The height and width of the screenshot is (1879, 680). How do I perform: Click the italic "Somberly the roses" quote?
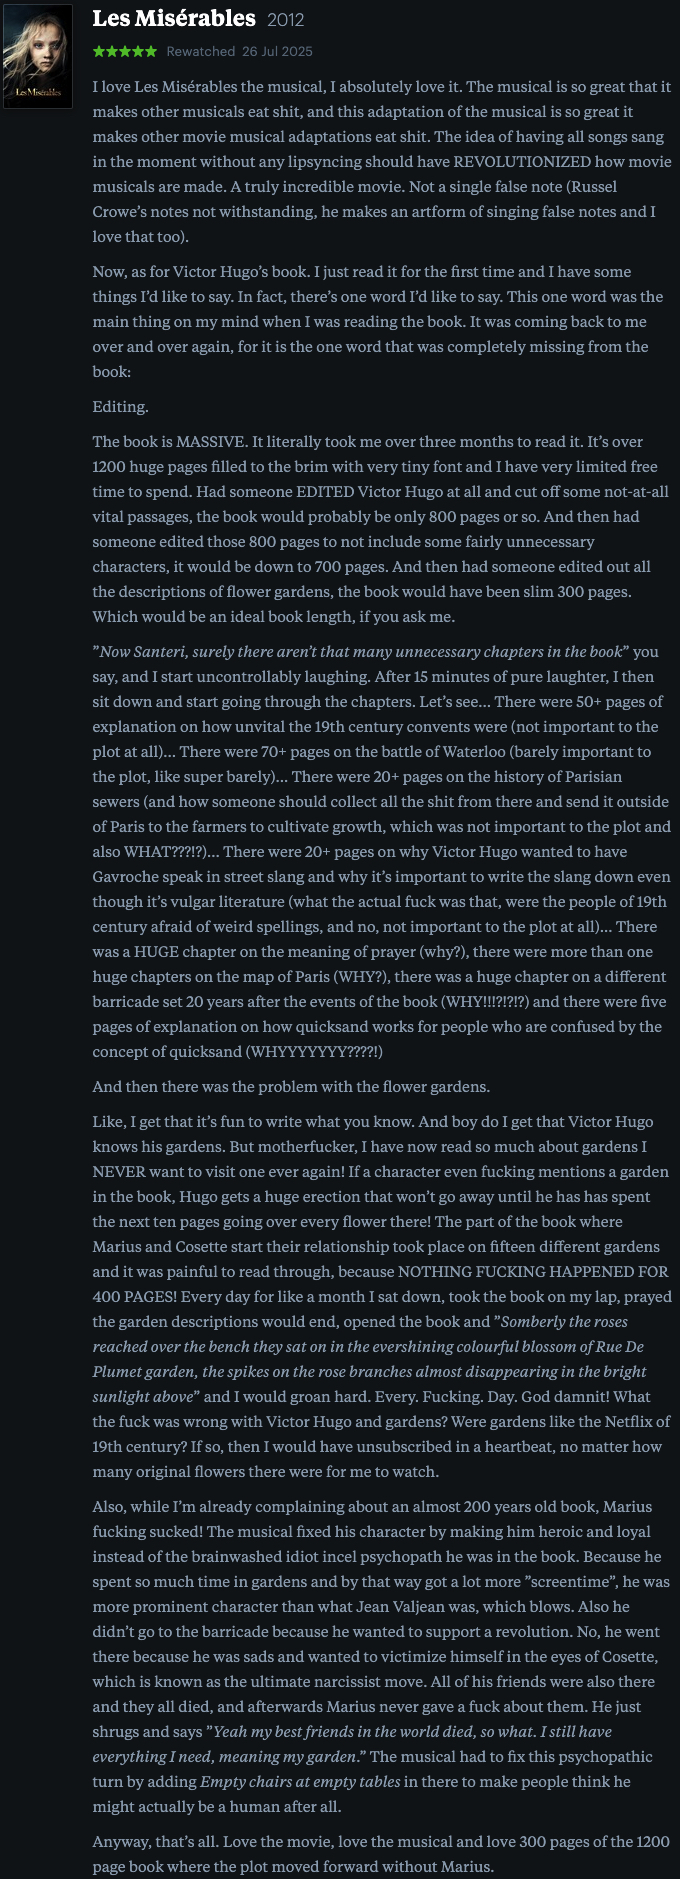[563, 1322]
